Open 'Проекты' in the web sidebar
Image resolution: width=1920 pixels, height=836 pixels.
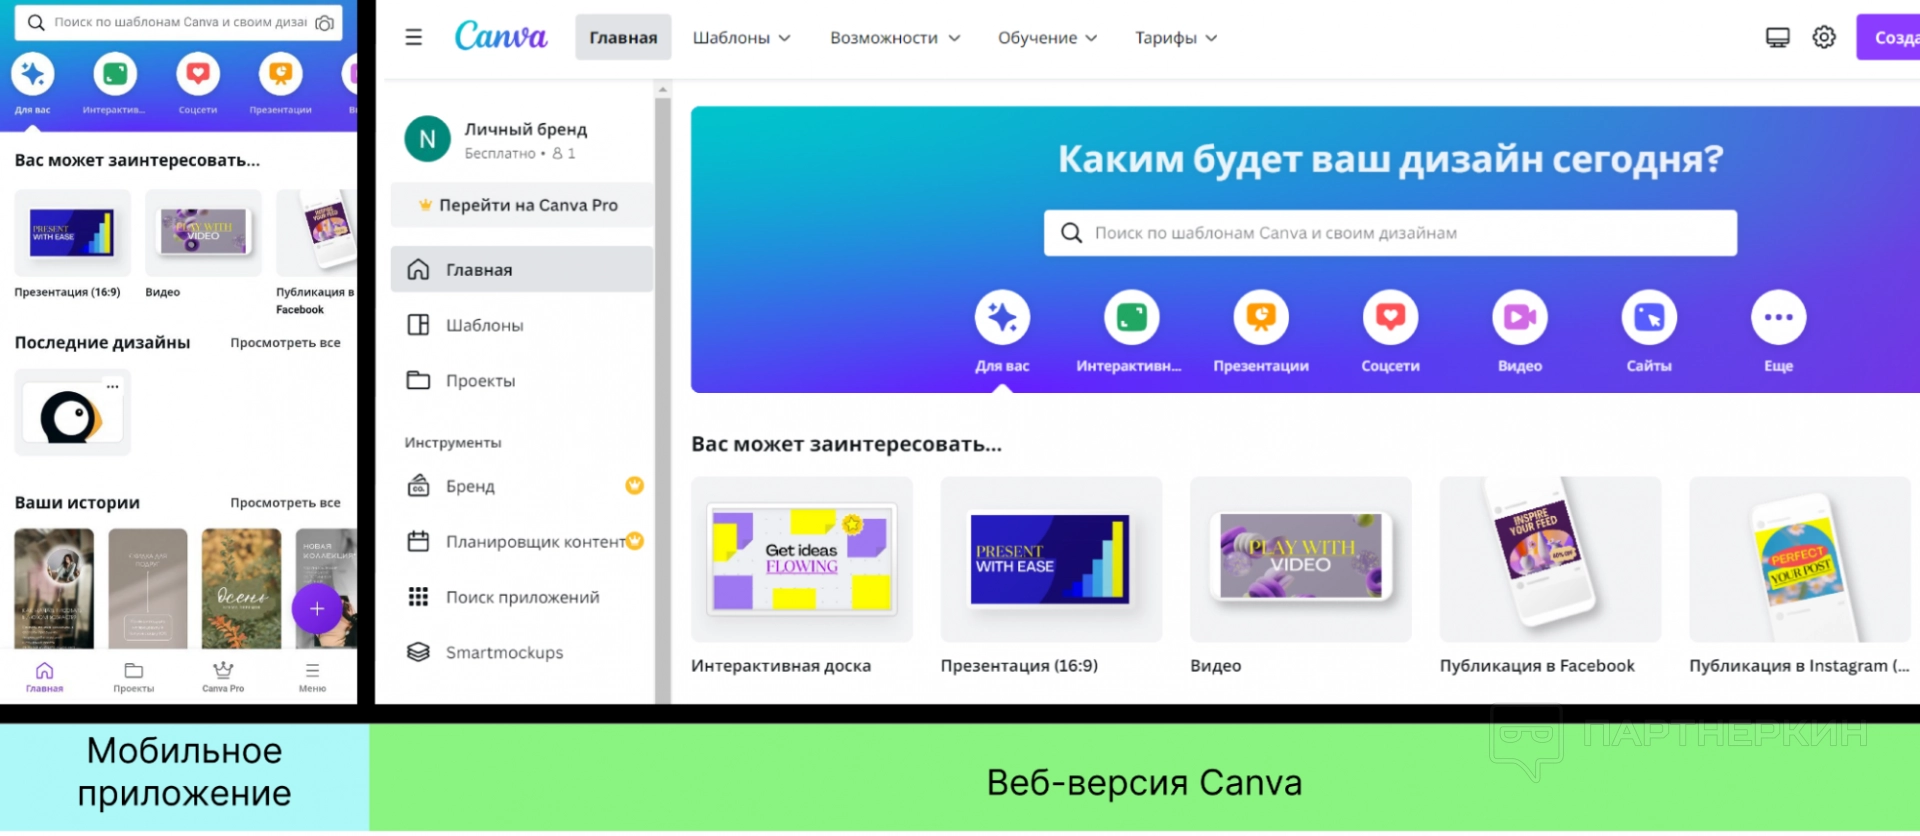(x=522, y=381)
